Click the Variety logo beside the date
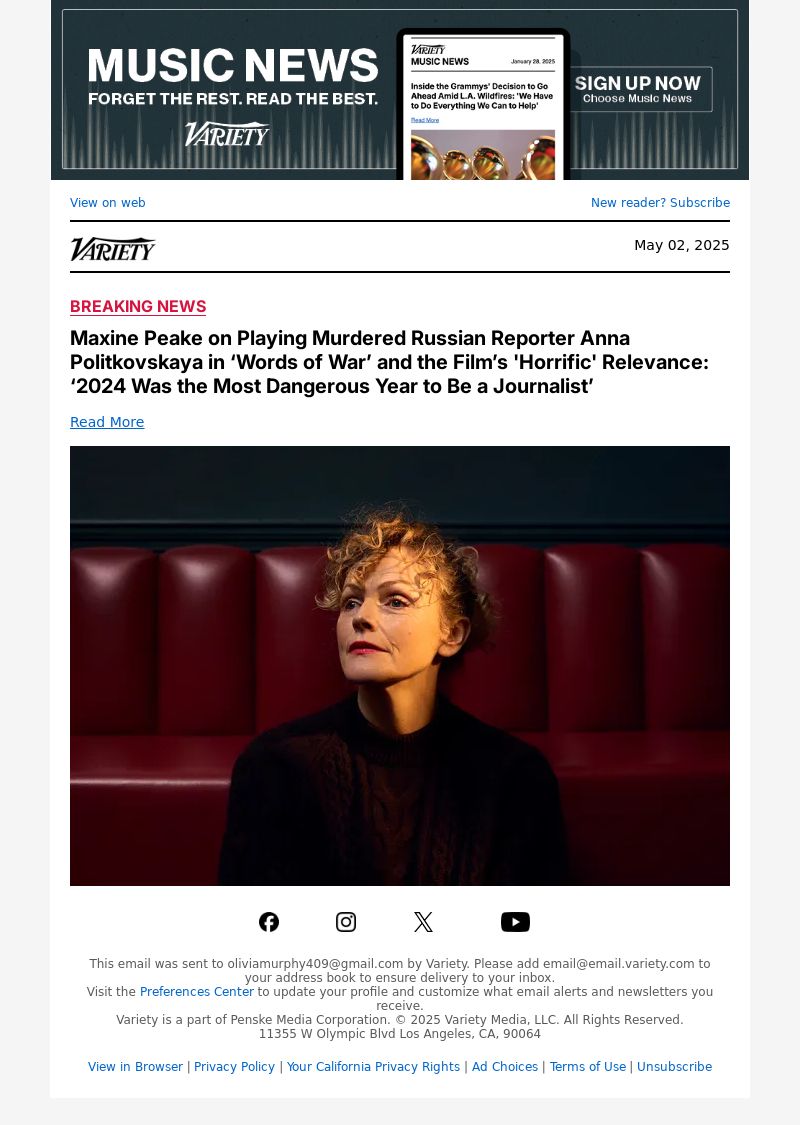The image size is (800, 1125). click(113, 249)
